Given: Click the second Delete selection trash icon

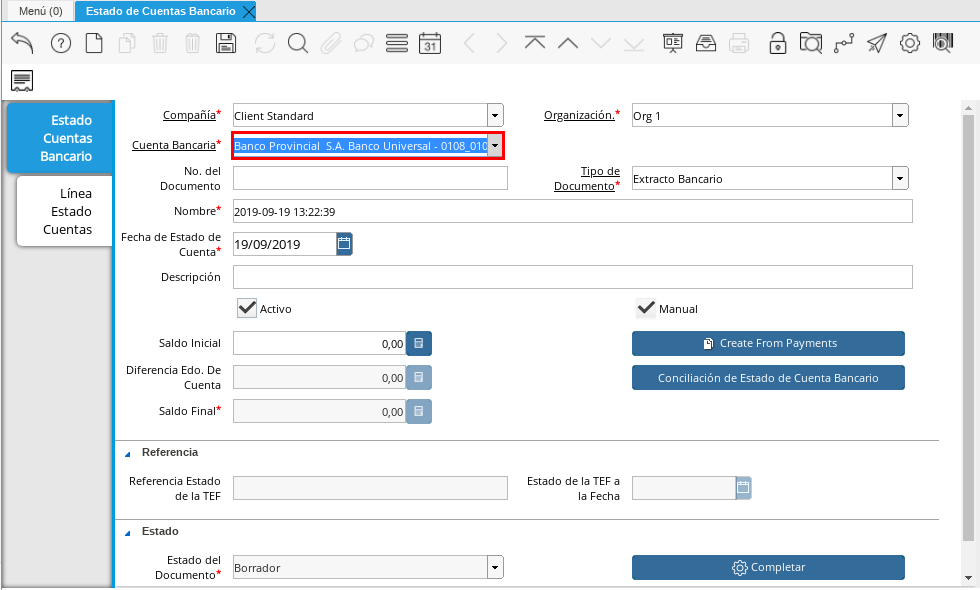Looking at the screenshot, I should [x=192, y=43].
